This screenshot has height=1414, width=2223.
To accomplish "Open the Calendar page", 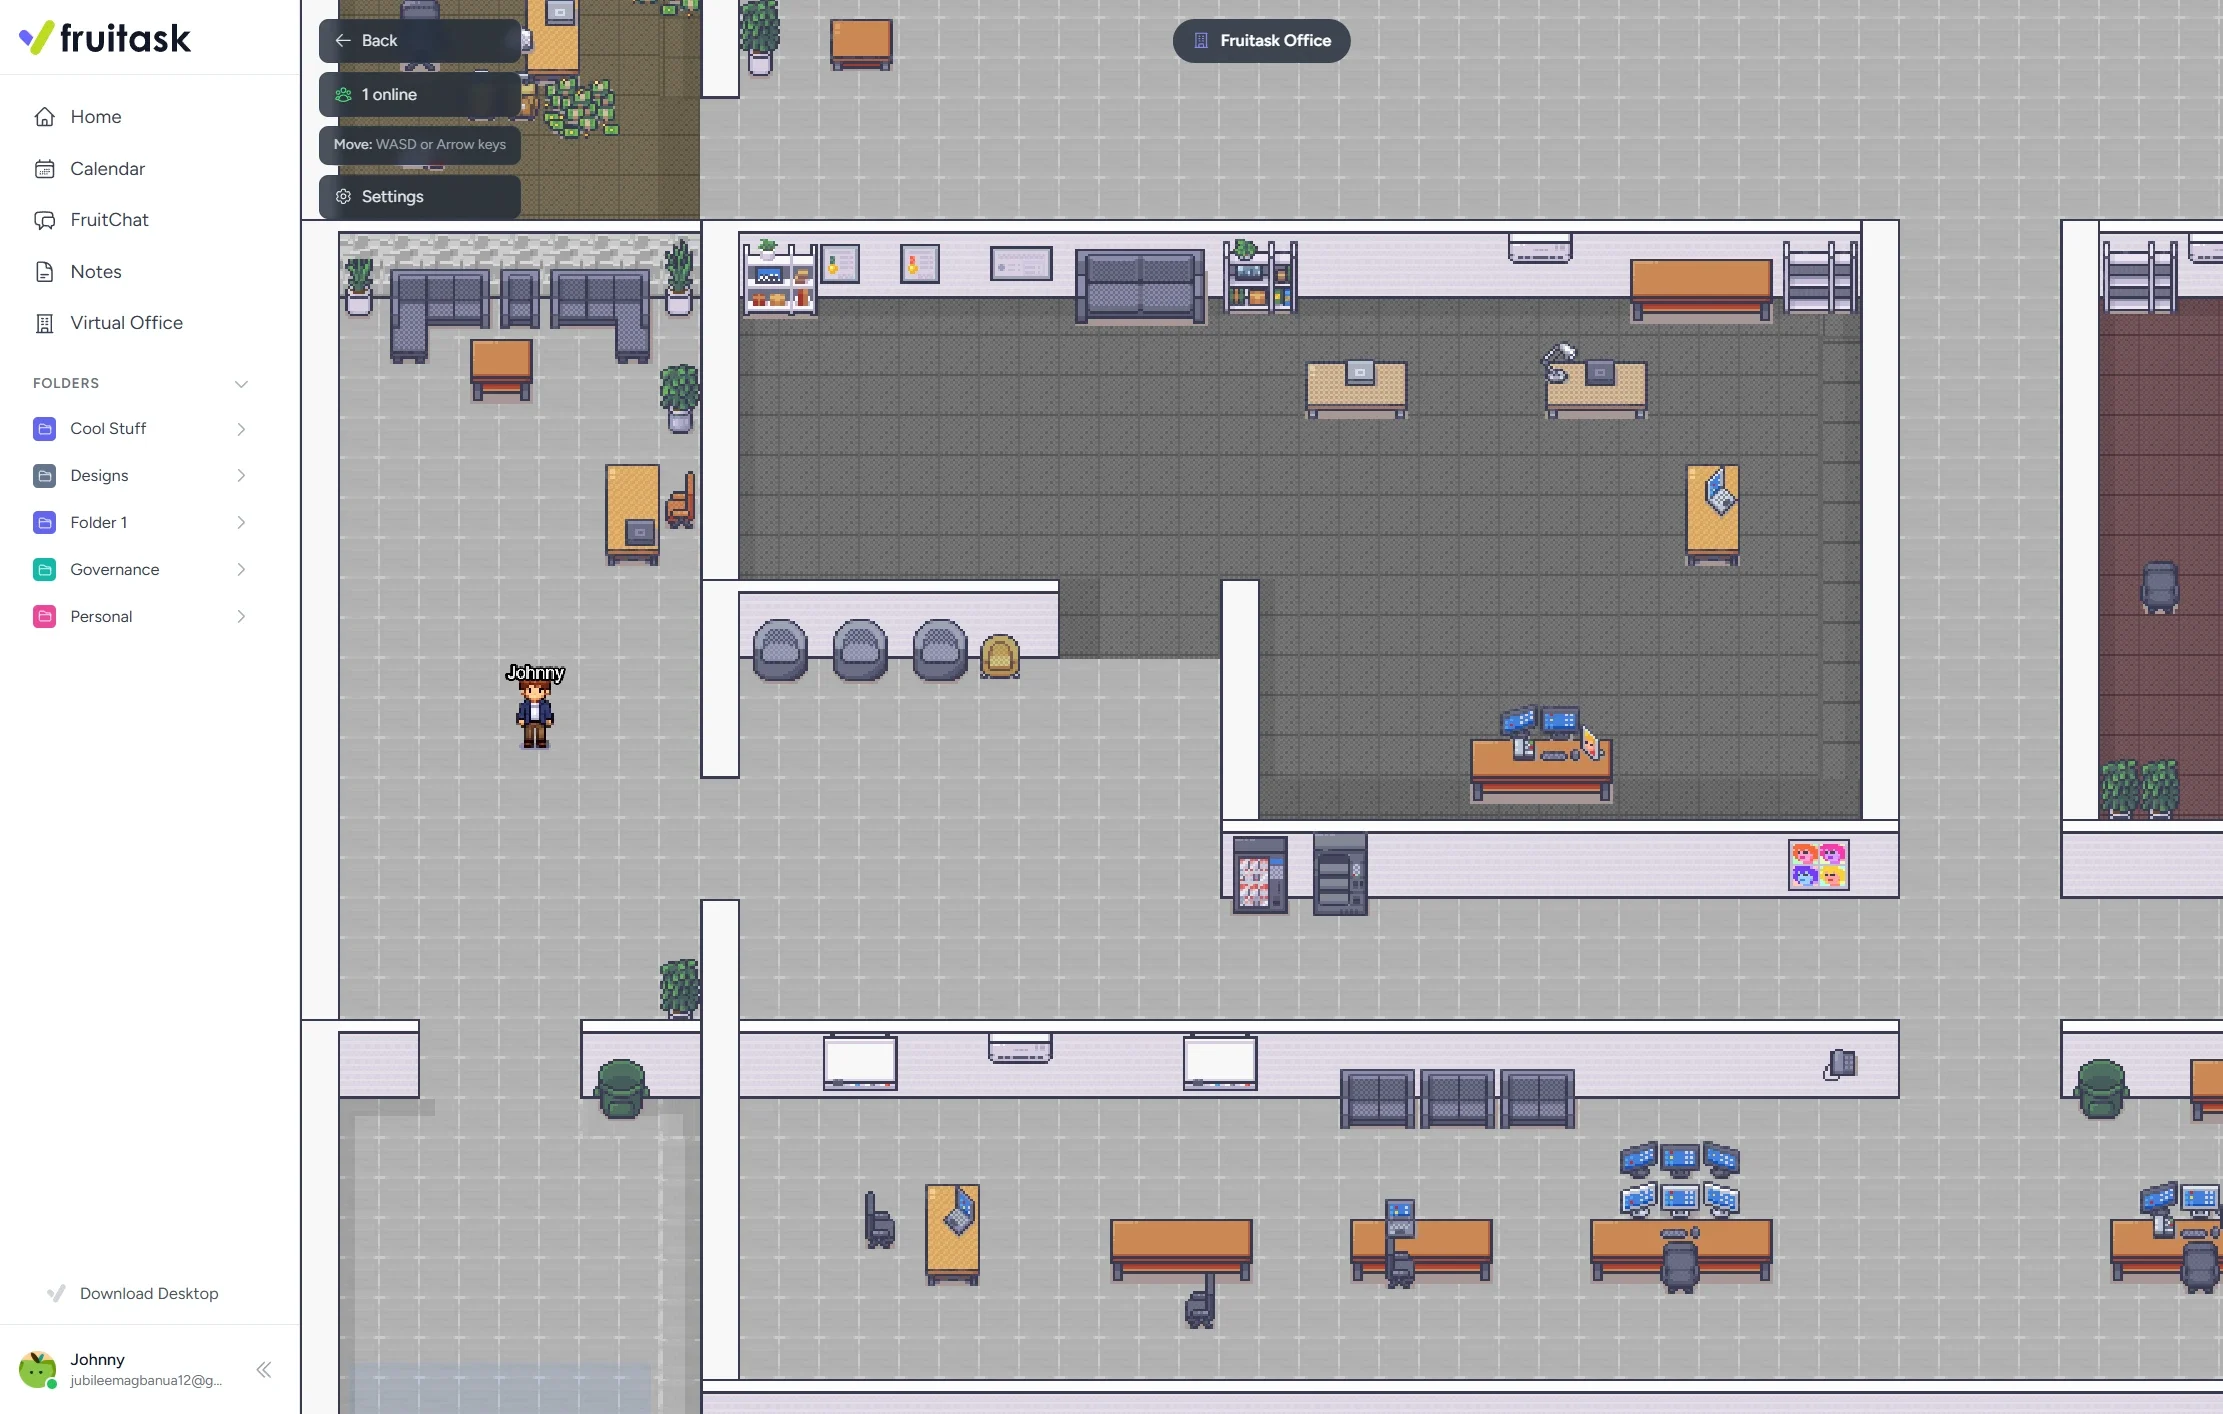I will [x=107, y=169].
